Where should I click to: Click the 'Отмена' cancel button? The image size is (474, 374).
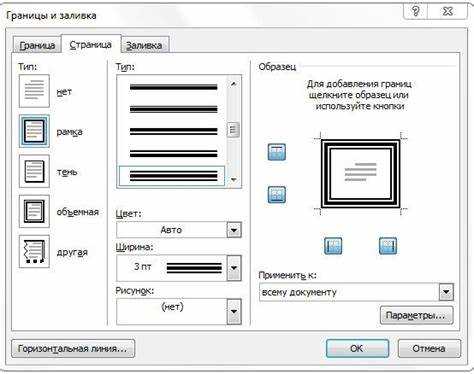point(429,349)
